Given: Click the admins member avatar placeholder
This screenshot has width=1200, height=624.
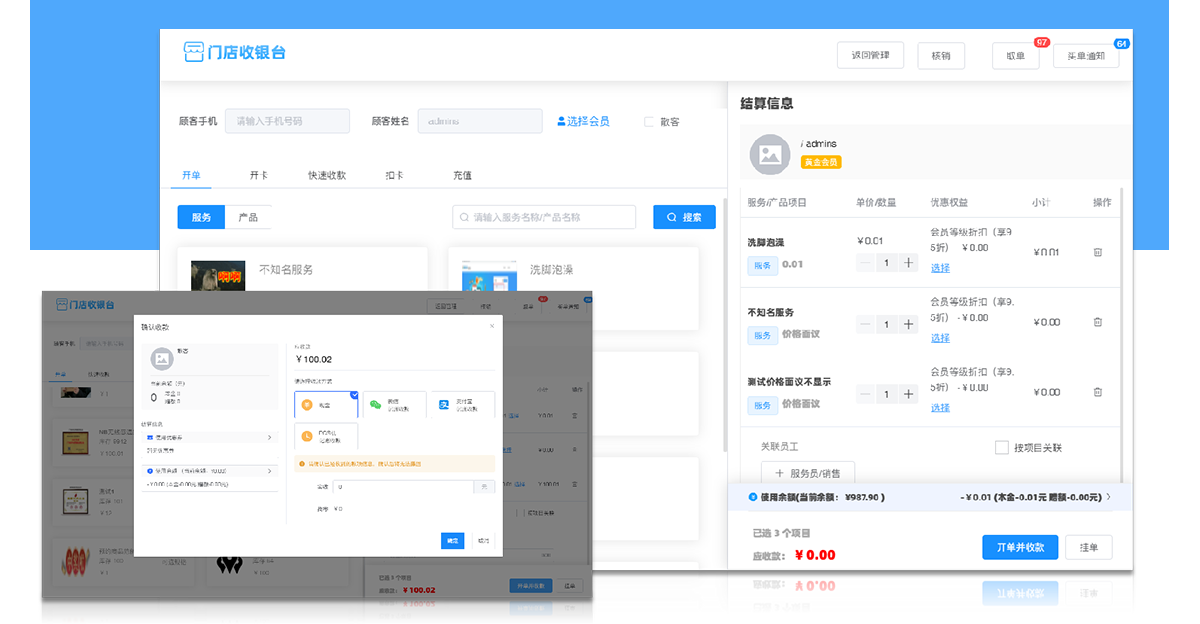Looking at the screenshot, I should [x=770, y=153].
